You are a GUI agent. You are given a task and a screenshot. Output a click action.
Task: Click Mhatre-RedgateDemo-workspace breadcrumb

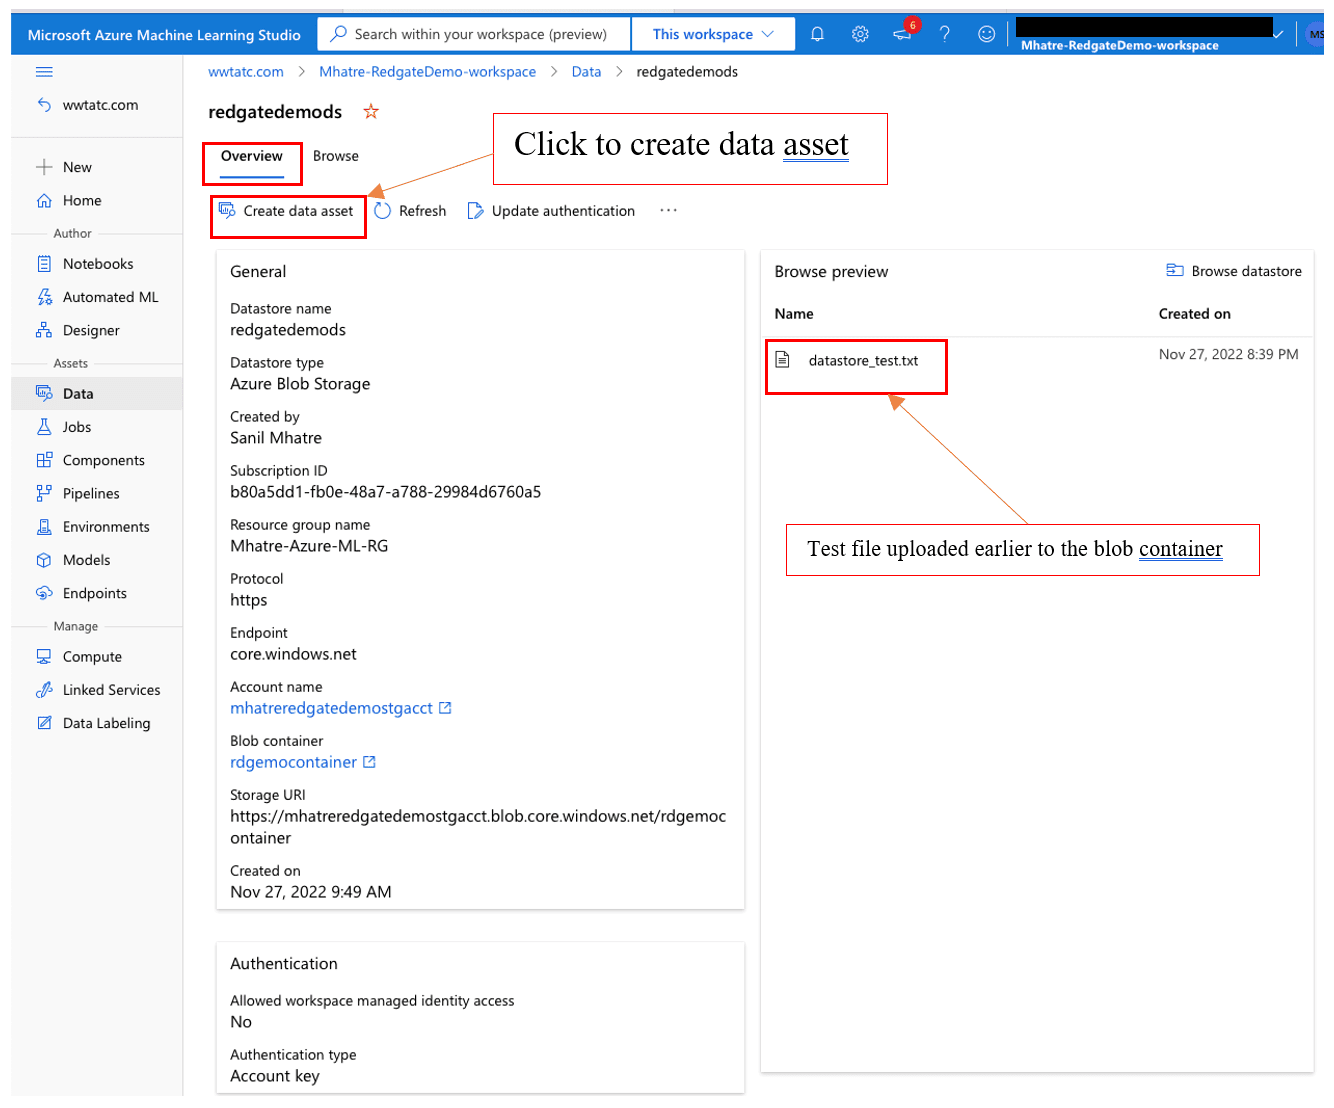427,72
